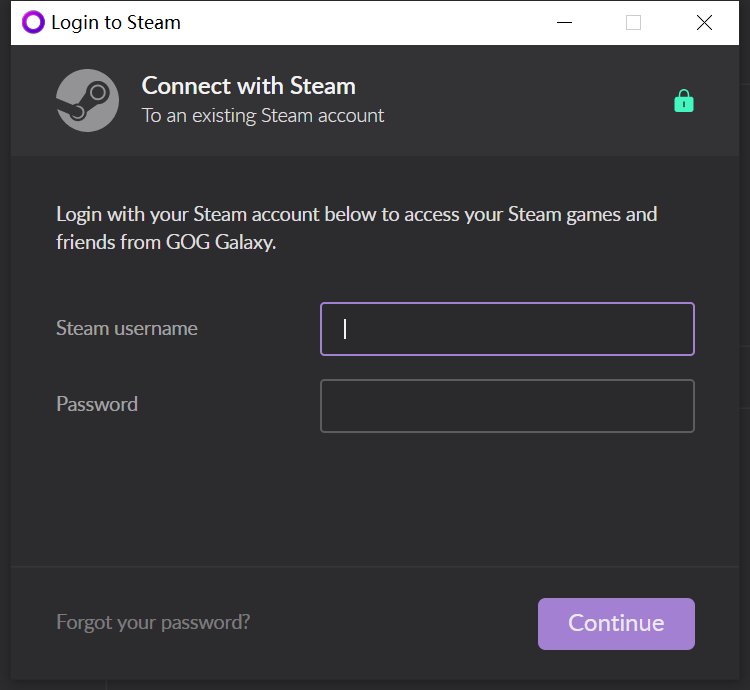750x690 pixels.
Task: Click into the Password input field
Action: coord(507,406)
